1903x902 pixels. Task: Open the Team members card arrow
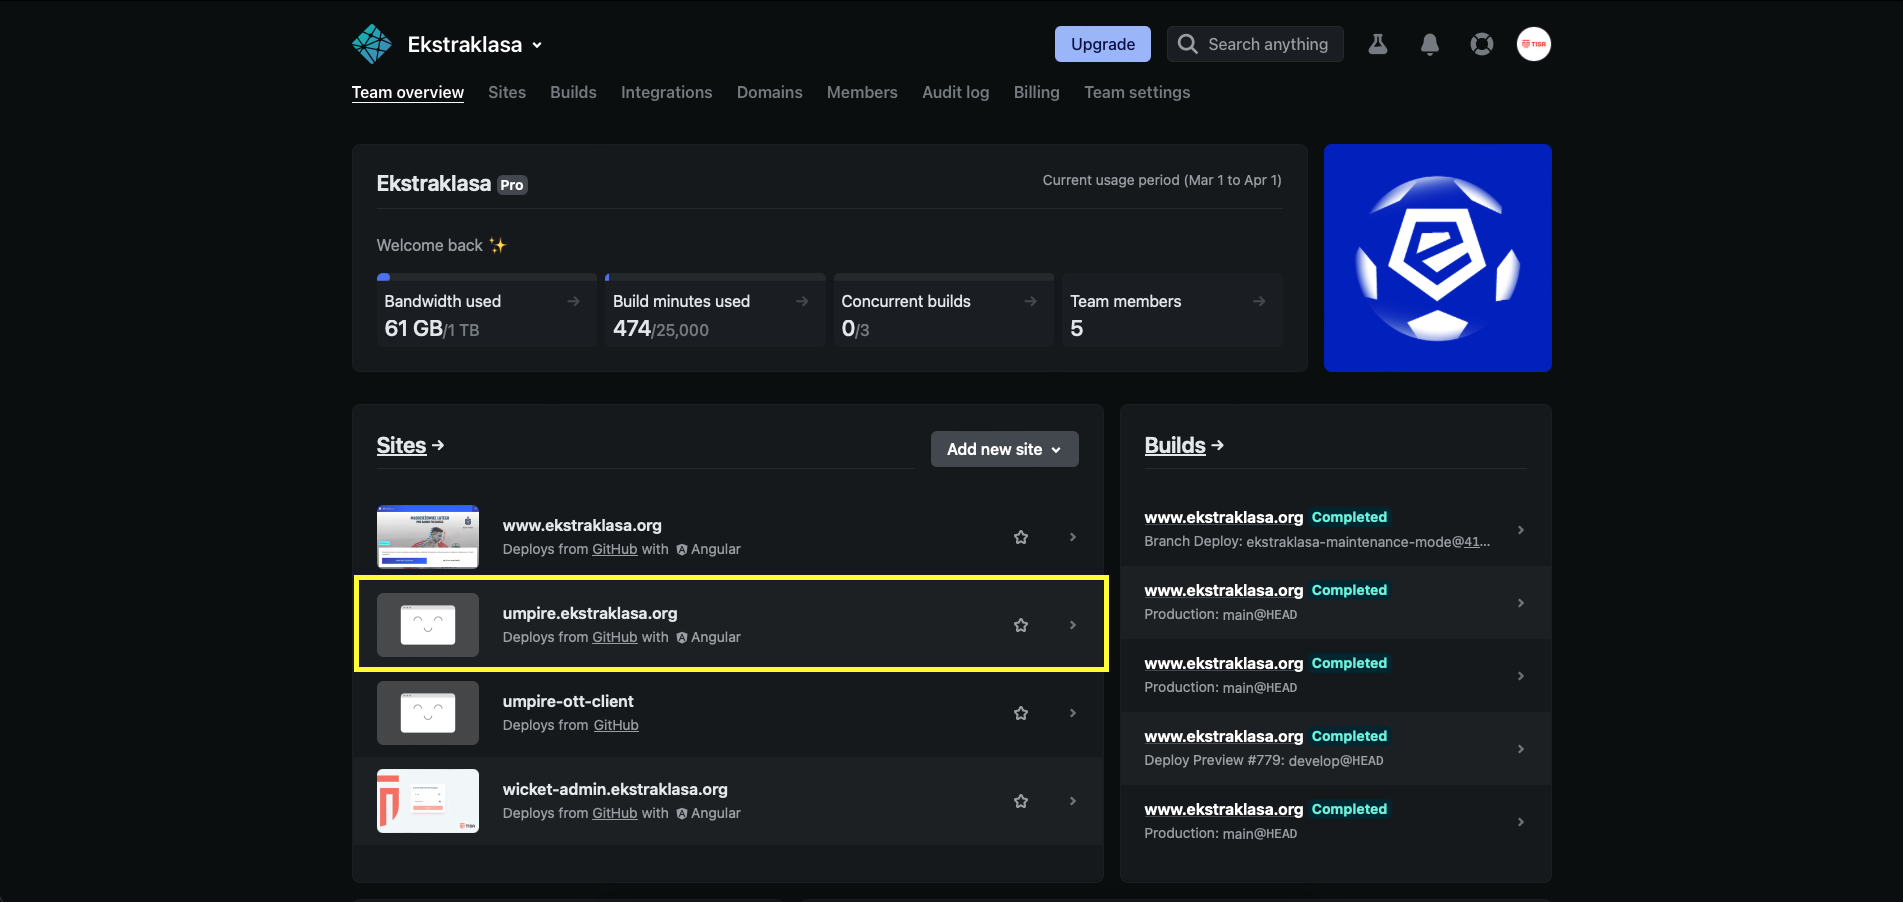click(1259, 301)
